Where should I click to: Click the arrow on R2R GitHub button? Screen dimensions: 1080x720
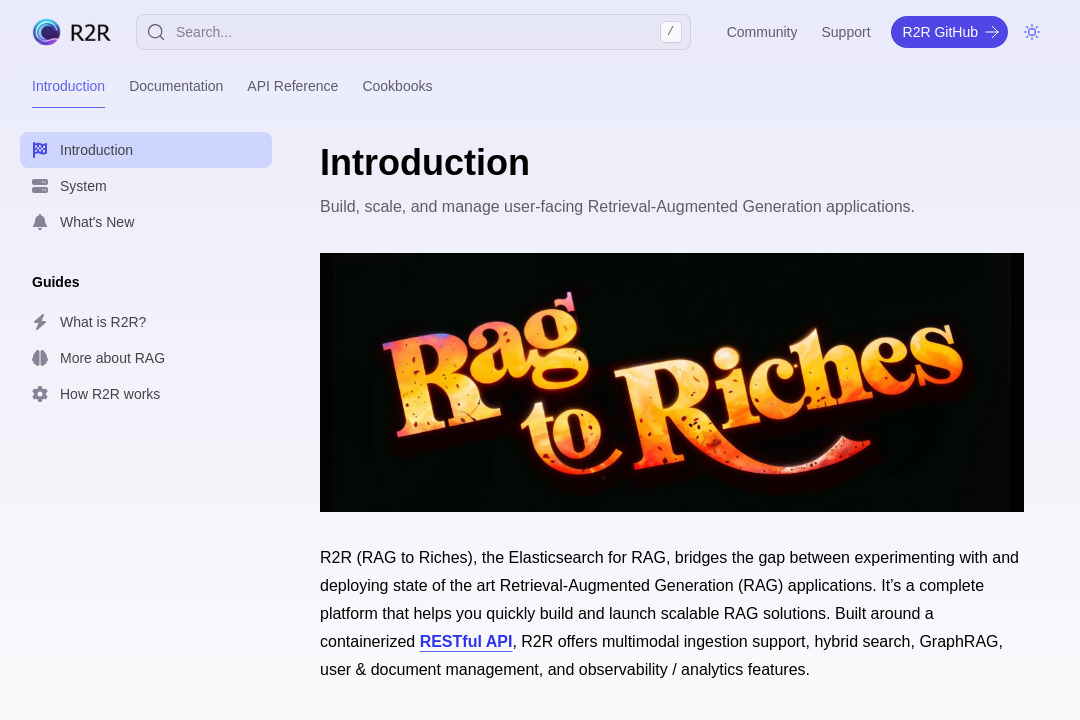[992, 32]
